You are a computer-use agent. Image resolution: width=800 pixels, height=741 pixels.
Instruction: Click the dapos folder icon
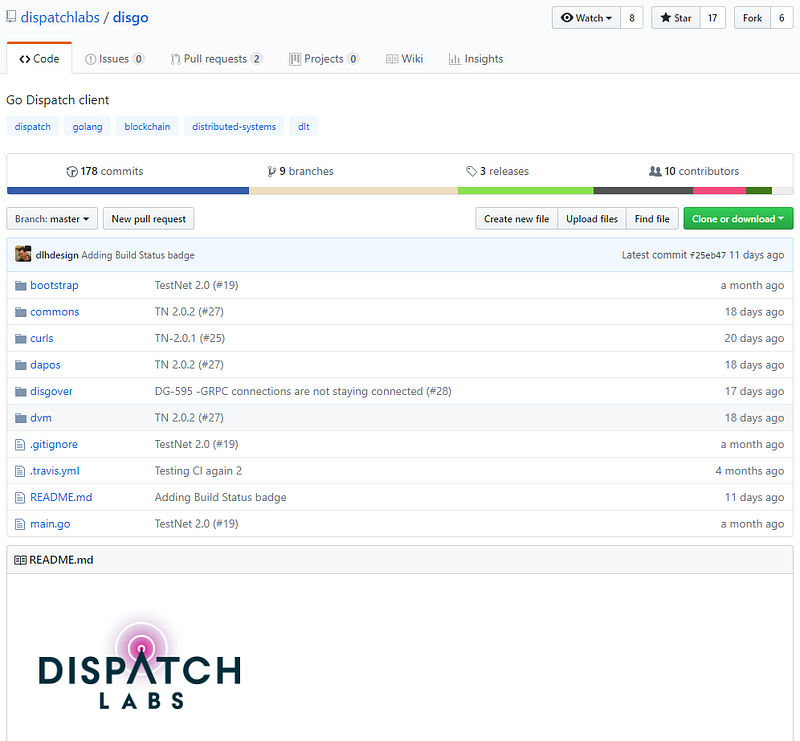[x=20, y=365]
